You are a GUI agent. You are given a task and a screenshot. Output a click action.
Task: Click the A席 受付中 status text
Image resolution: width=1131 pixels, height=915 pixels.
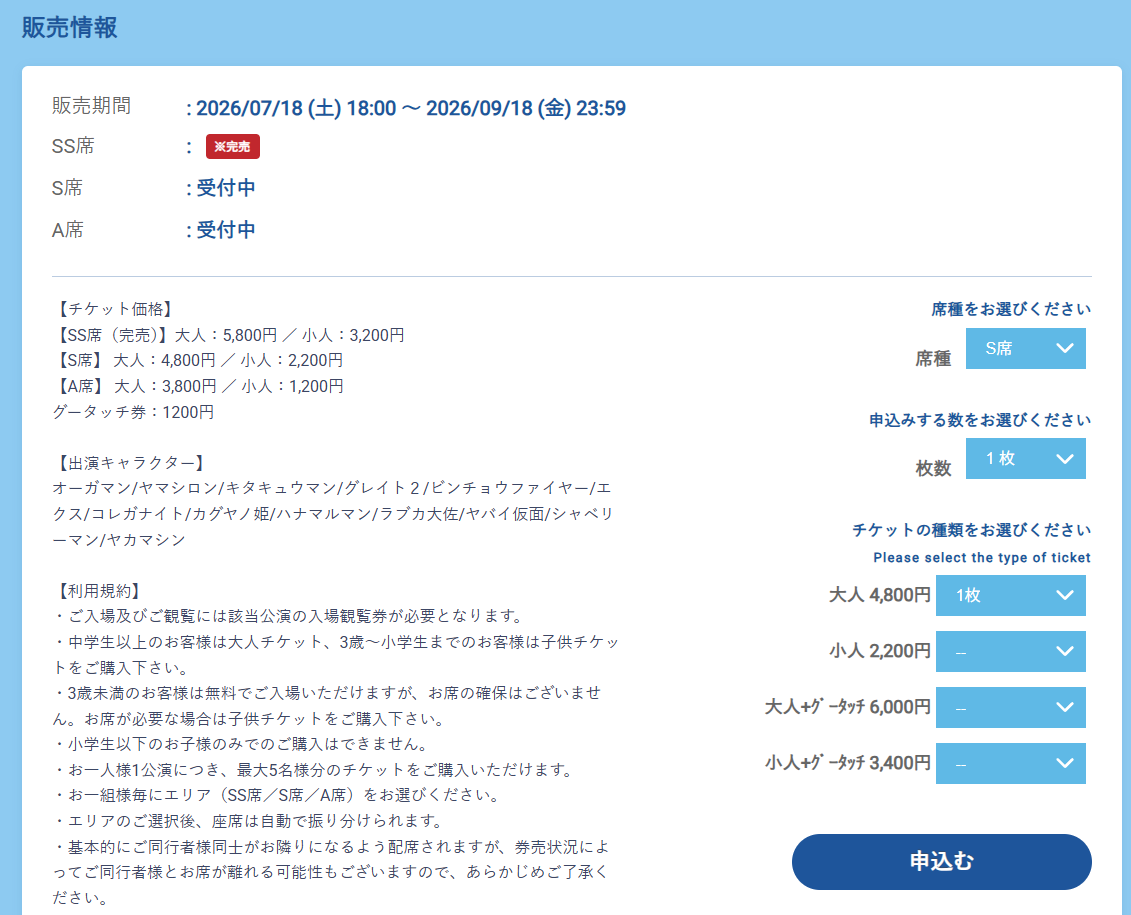(226, 230)
